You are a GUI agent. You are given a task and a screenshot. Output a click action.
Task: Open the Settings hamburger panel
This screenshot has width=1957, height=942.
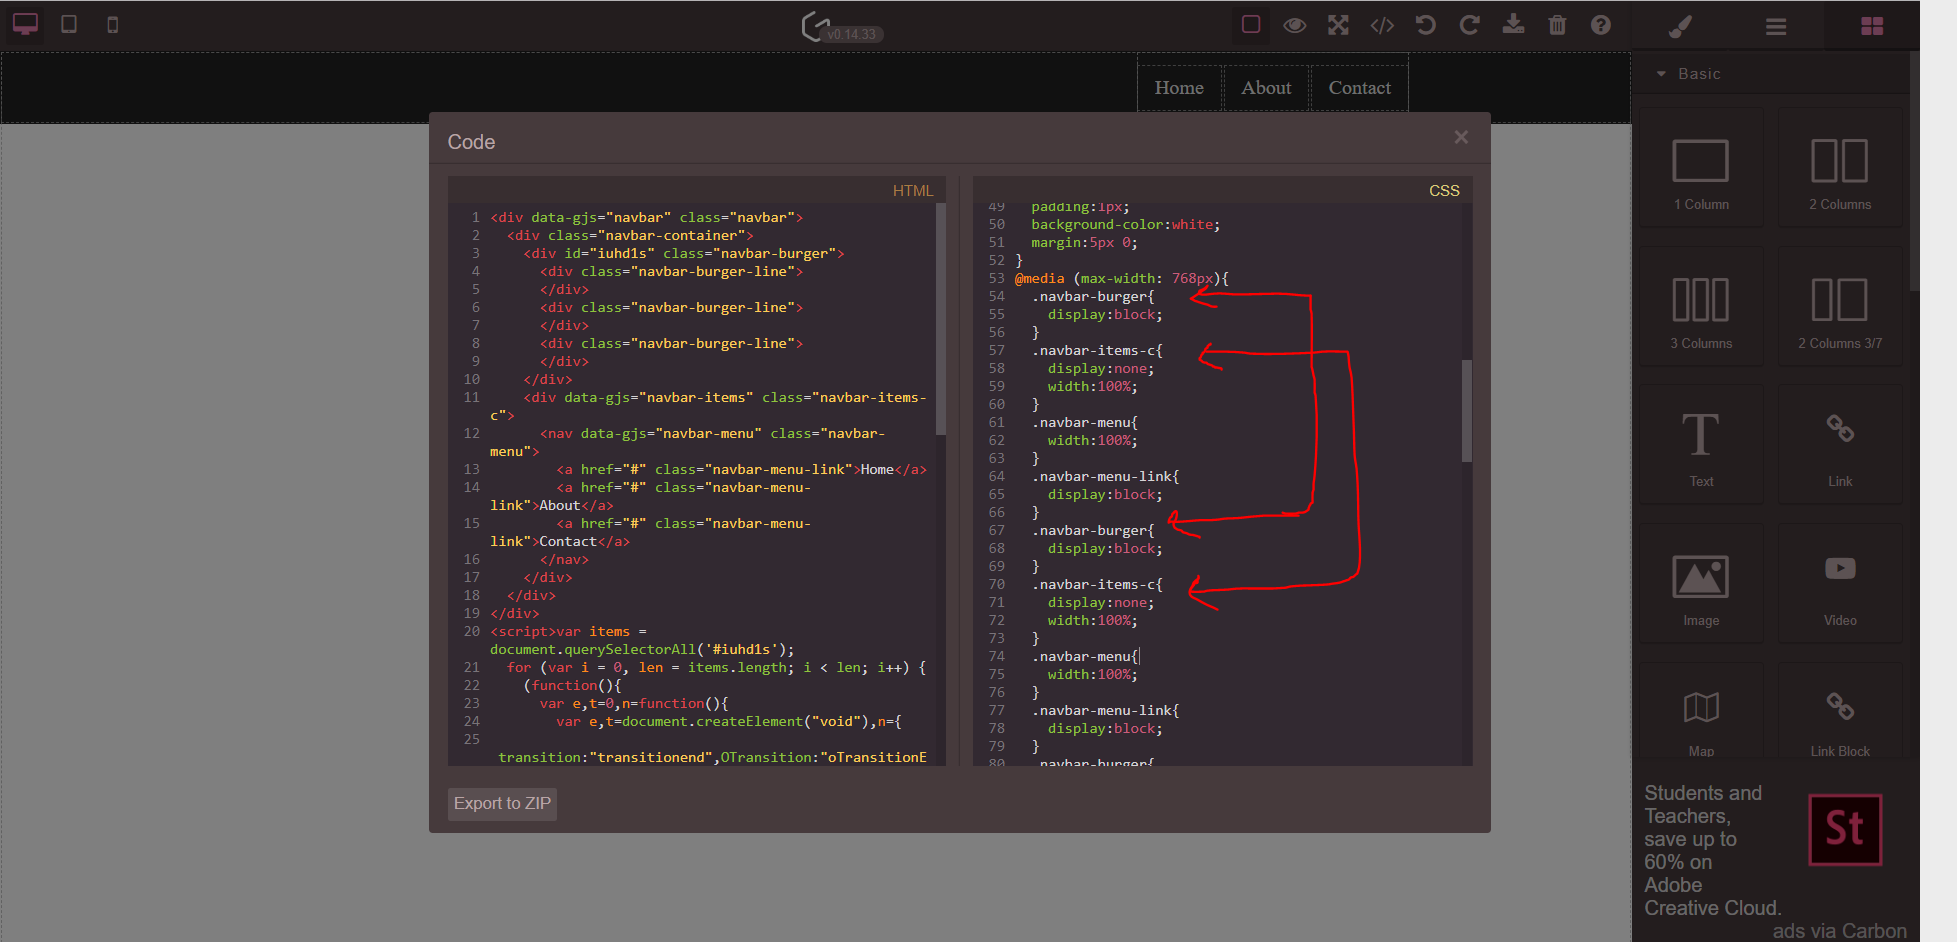(x=1776, y=27)
